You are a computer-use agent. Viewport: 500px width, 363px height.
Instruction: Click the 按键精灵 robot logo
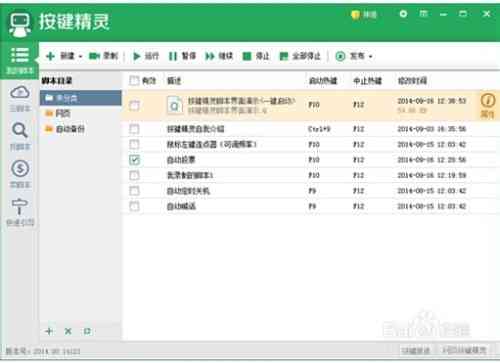pyautogui.click(x=20, y=24)
